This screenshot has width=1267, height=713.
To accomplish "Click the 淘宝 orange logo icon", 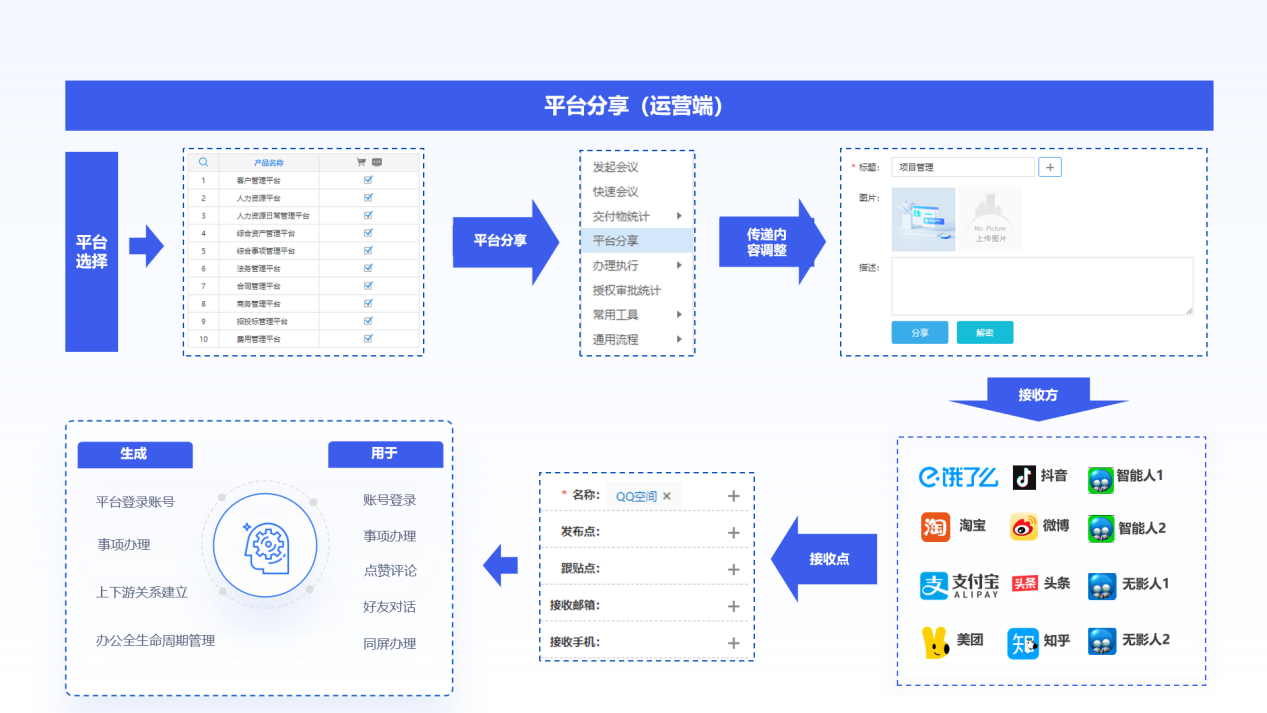I will click(935, 526).
